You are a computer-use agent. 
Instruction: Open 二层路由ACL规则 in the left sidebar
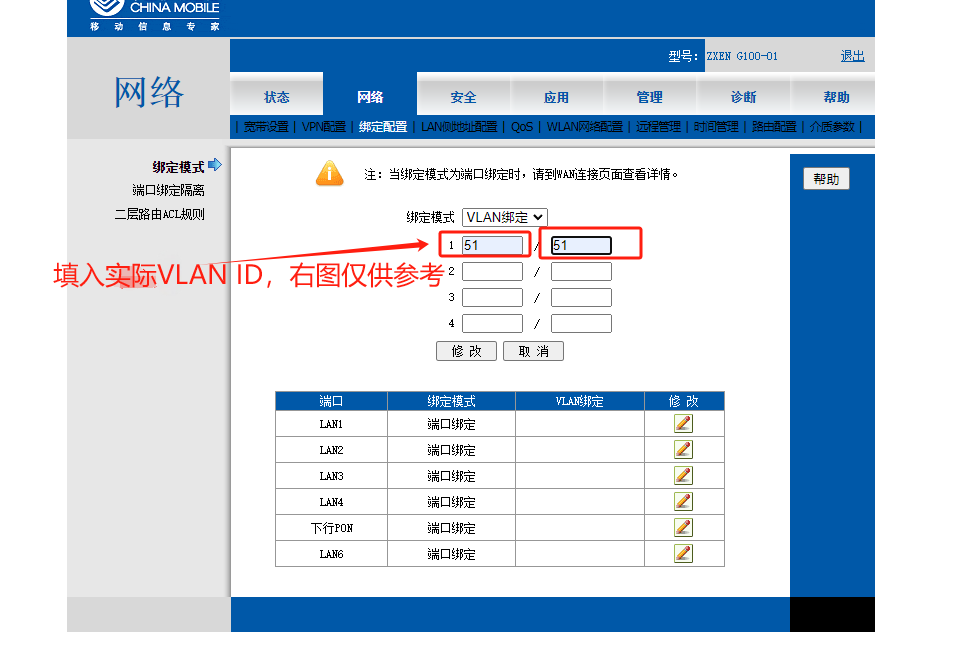tap(159, 214)
